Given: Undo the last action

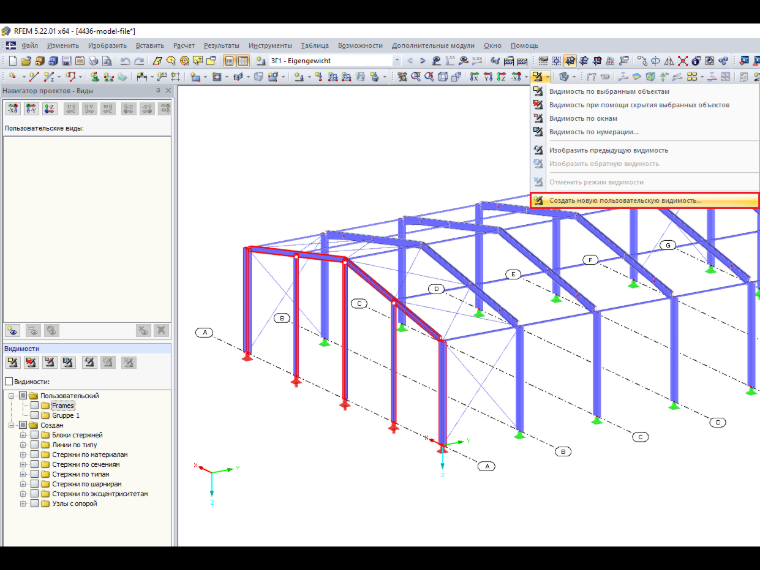Looking at the screenshot, I should (x=125, y=61).
